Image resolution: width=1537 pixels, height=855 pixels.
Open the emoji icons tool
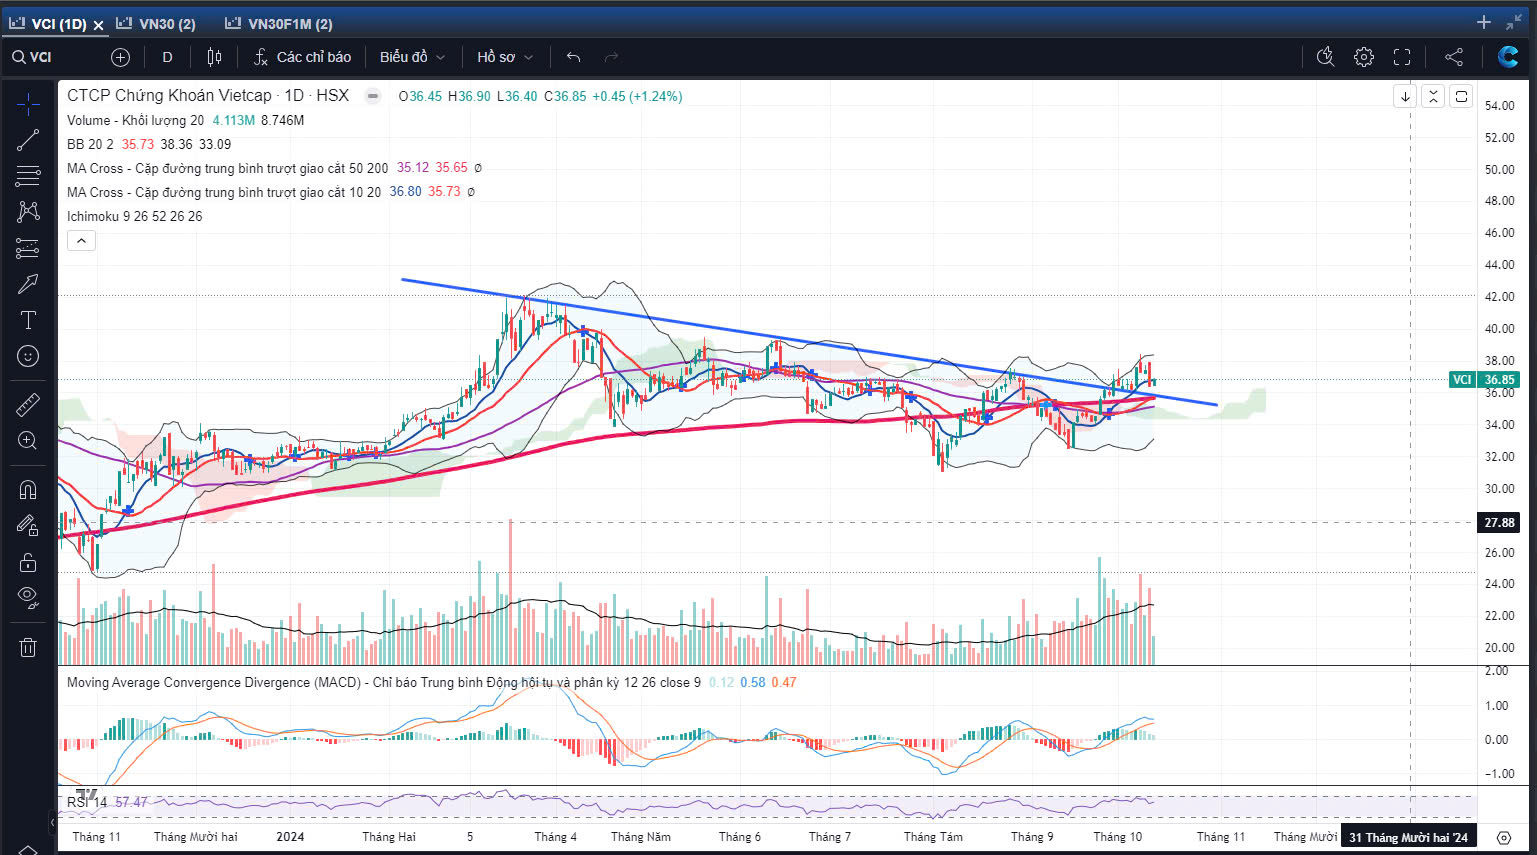pos(28,356)
